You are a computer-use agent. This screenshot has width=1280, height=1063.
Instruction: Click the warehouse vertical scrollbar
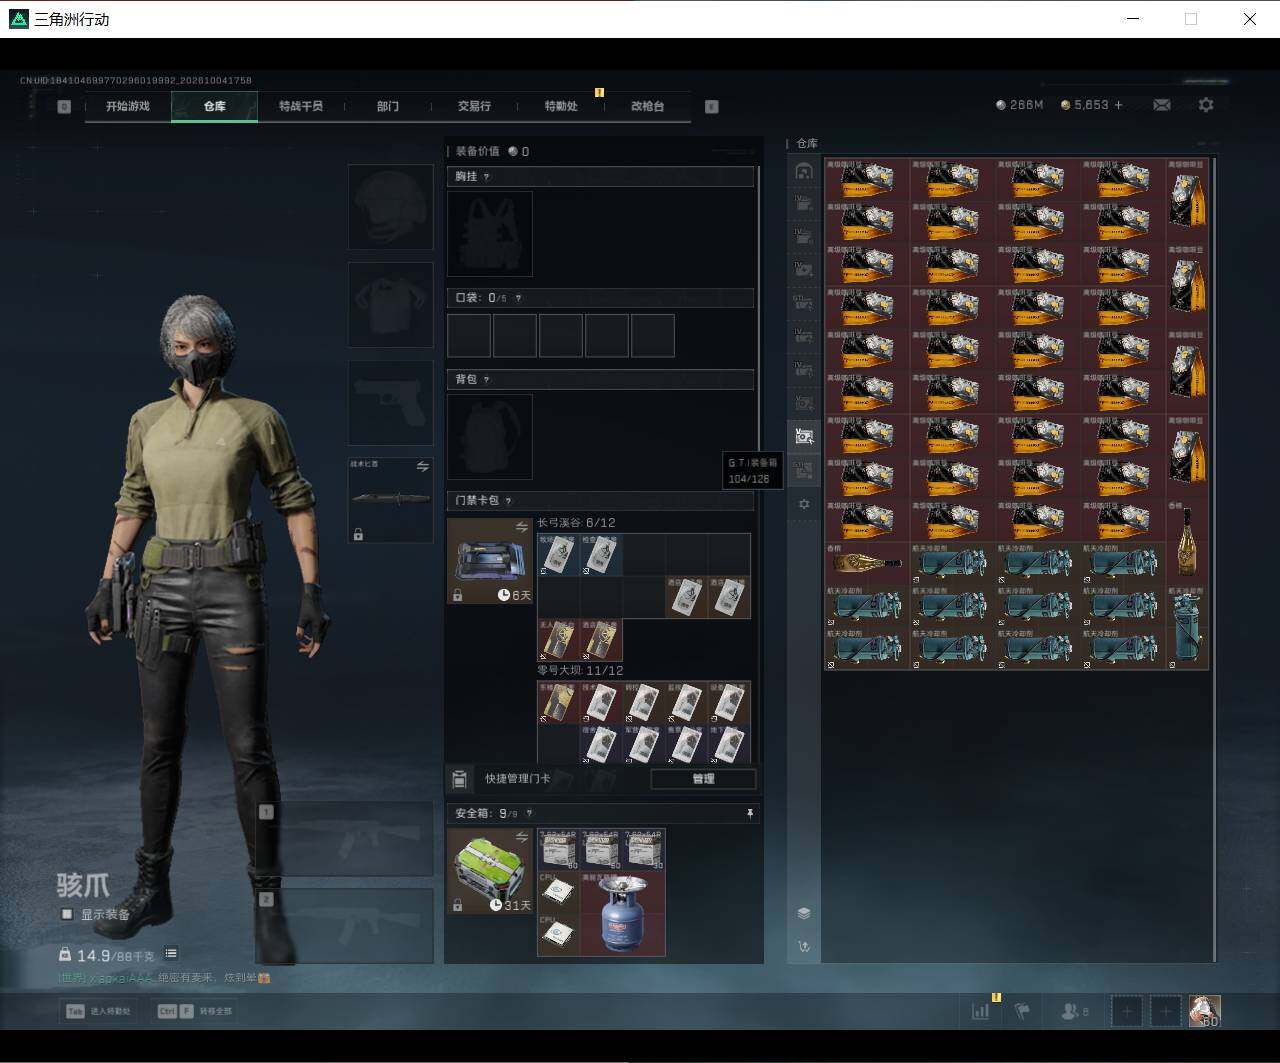point(1215,558)
